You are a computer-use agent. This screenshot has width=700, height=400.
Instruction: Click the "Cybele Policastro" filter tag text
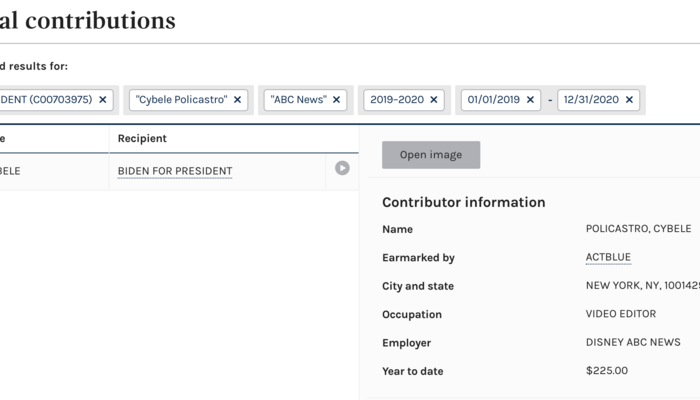pos(180,100)
